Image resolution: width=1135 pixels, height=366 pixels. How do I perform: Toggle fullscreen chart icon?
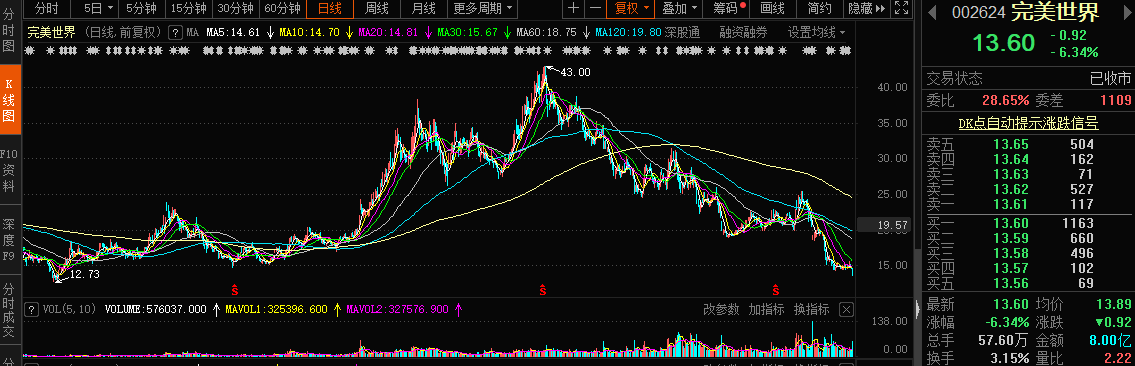(901, 9)
